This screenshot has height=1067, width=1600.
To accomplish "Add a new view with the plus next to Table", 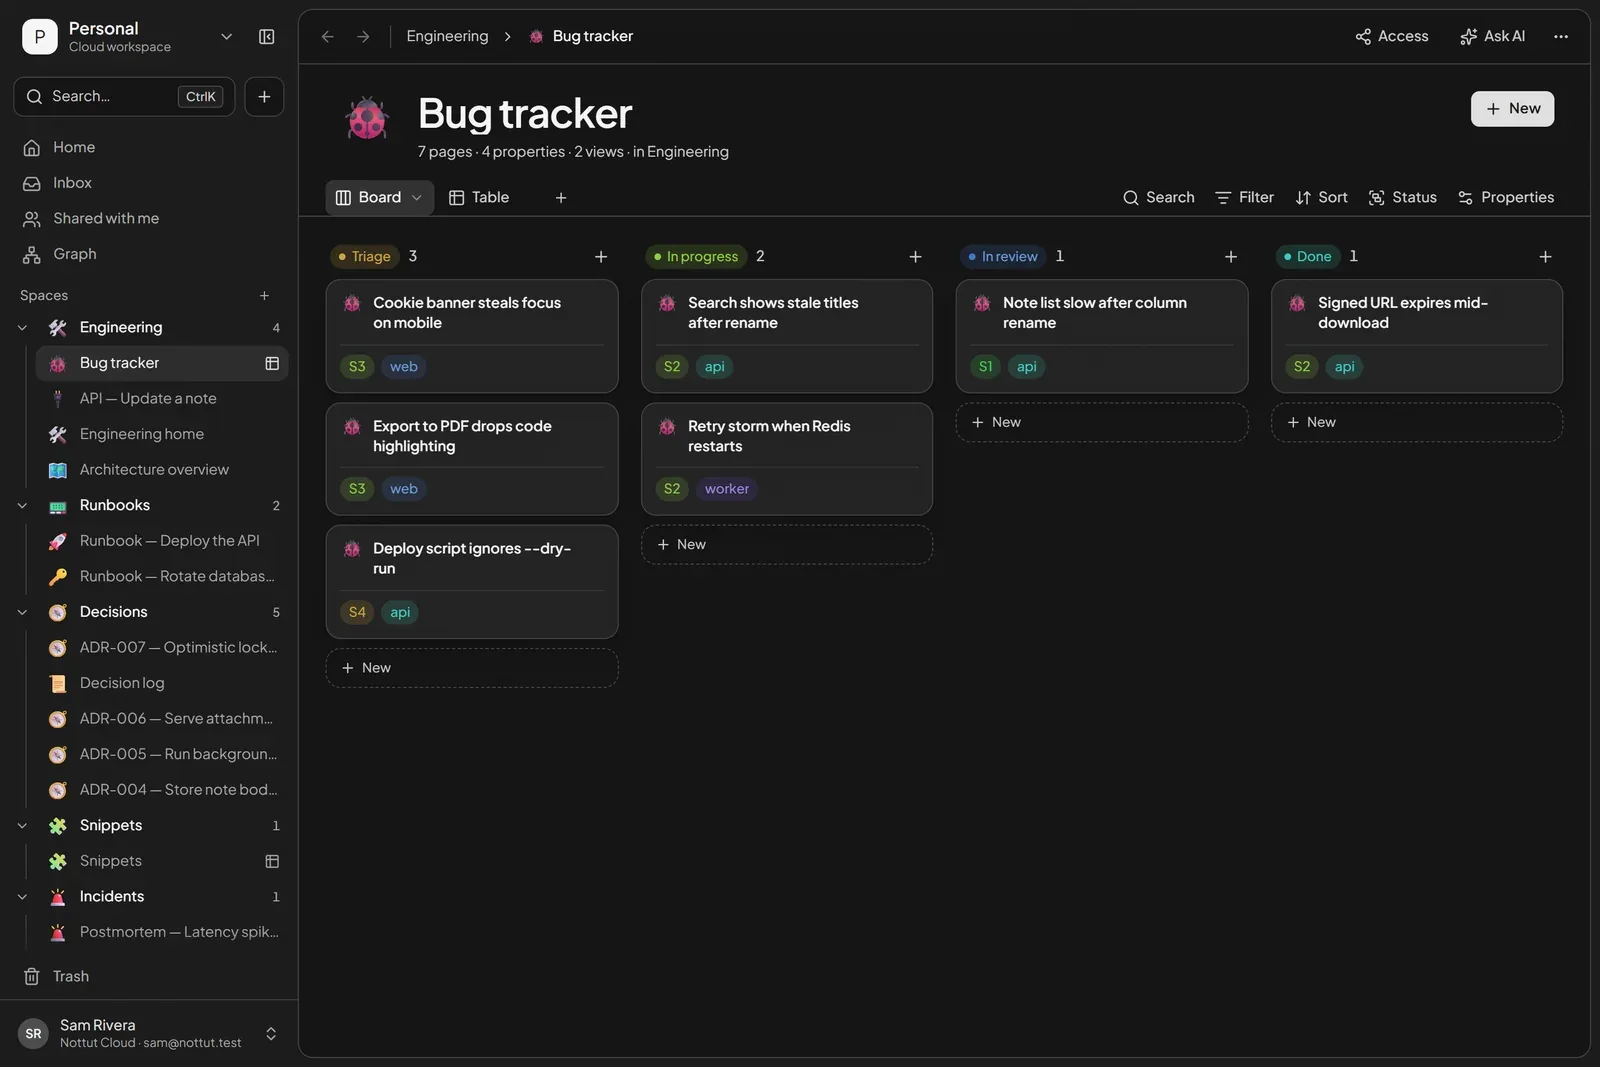I will (x=561, y=198).
